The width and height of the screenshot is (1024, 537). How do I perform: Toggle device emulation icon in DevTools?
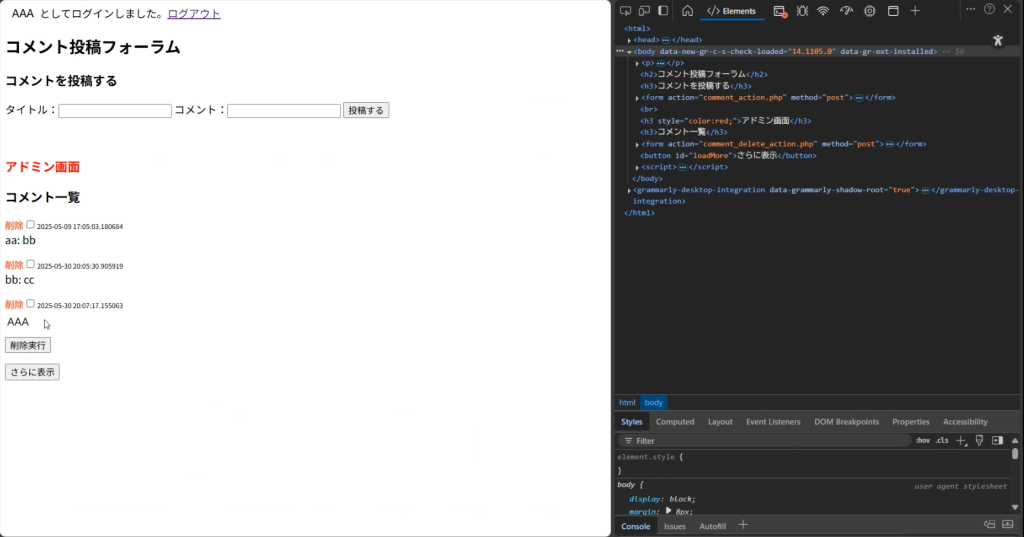[644, 10]
